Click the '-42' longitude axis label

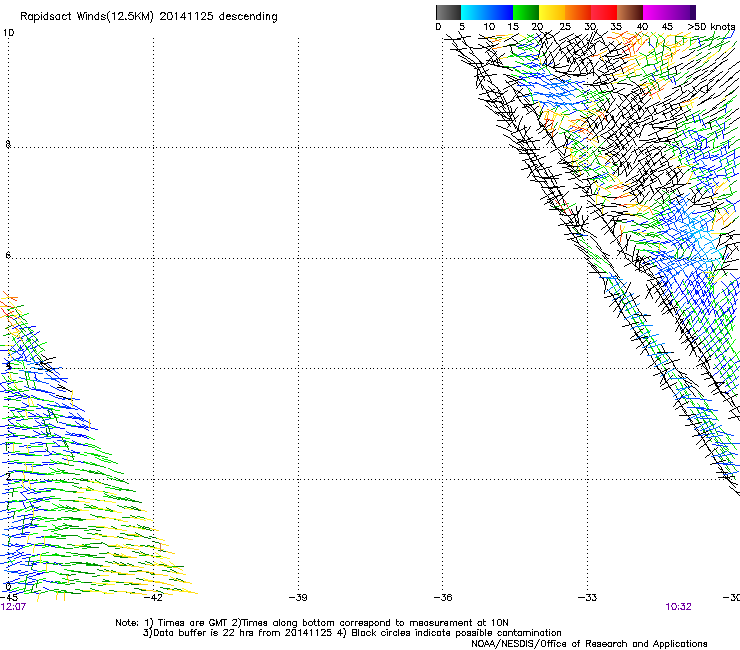153,598
